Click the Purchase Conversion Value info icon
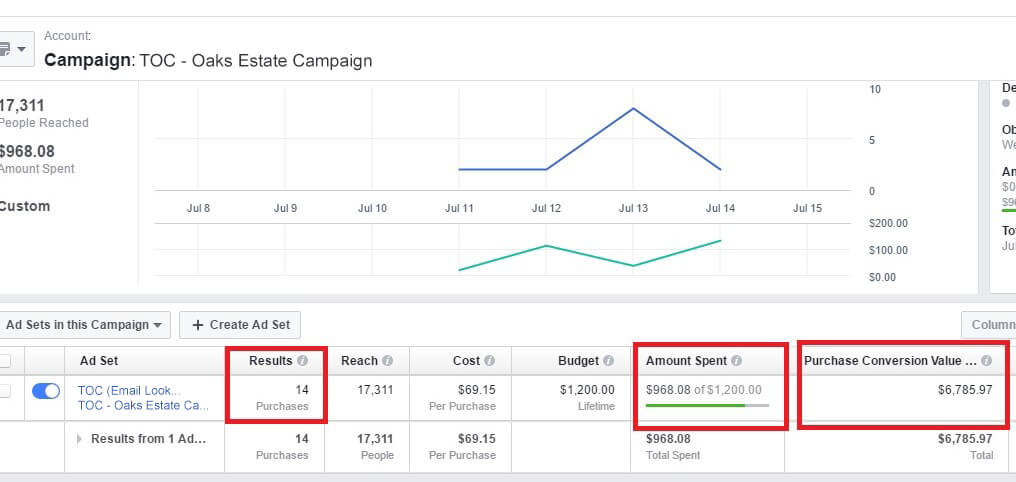The image size is (1016, 482). [986, 361]
